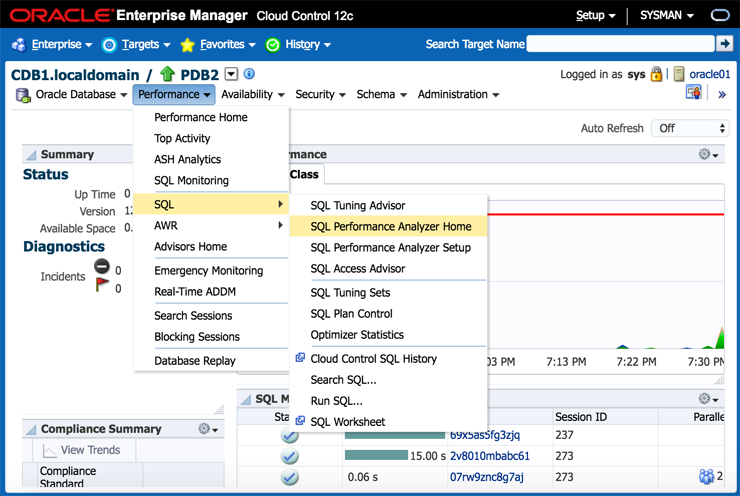Open the Compliance Summary gear menu

(209, 429)
